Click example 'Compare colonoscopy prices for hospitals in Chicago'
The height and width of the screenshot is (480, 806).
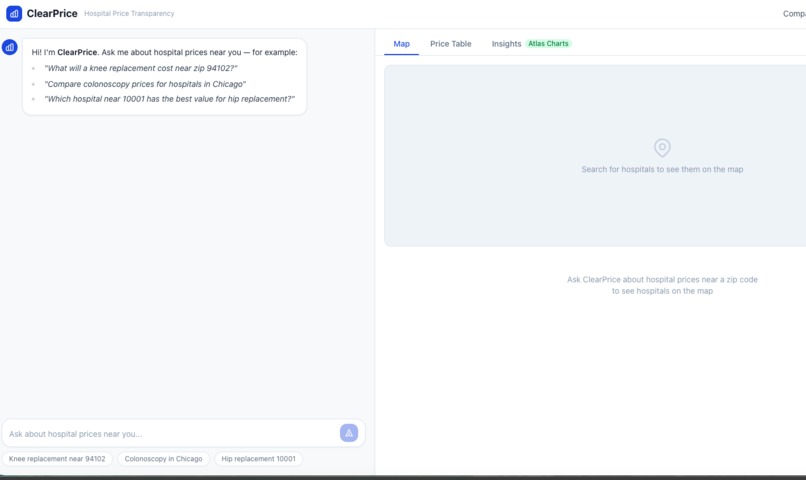pyautogui.click(x=145, y=84)
